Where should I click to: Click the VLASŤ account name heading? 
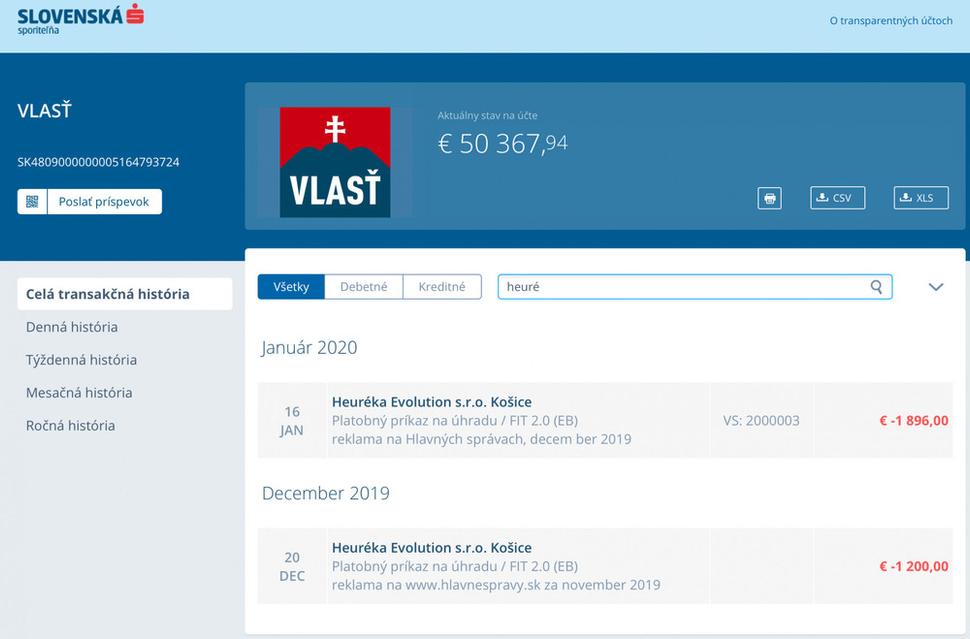click(x=45, y=111)
